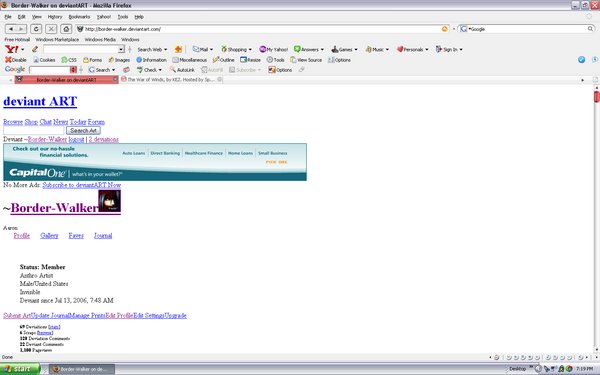
Task: Click the Submit Art link
Action: [x=17, y=315]
